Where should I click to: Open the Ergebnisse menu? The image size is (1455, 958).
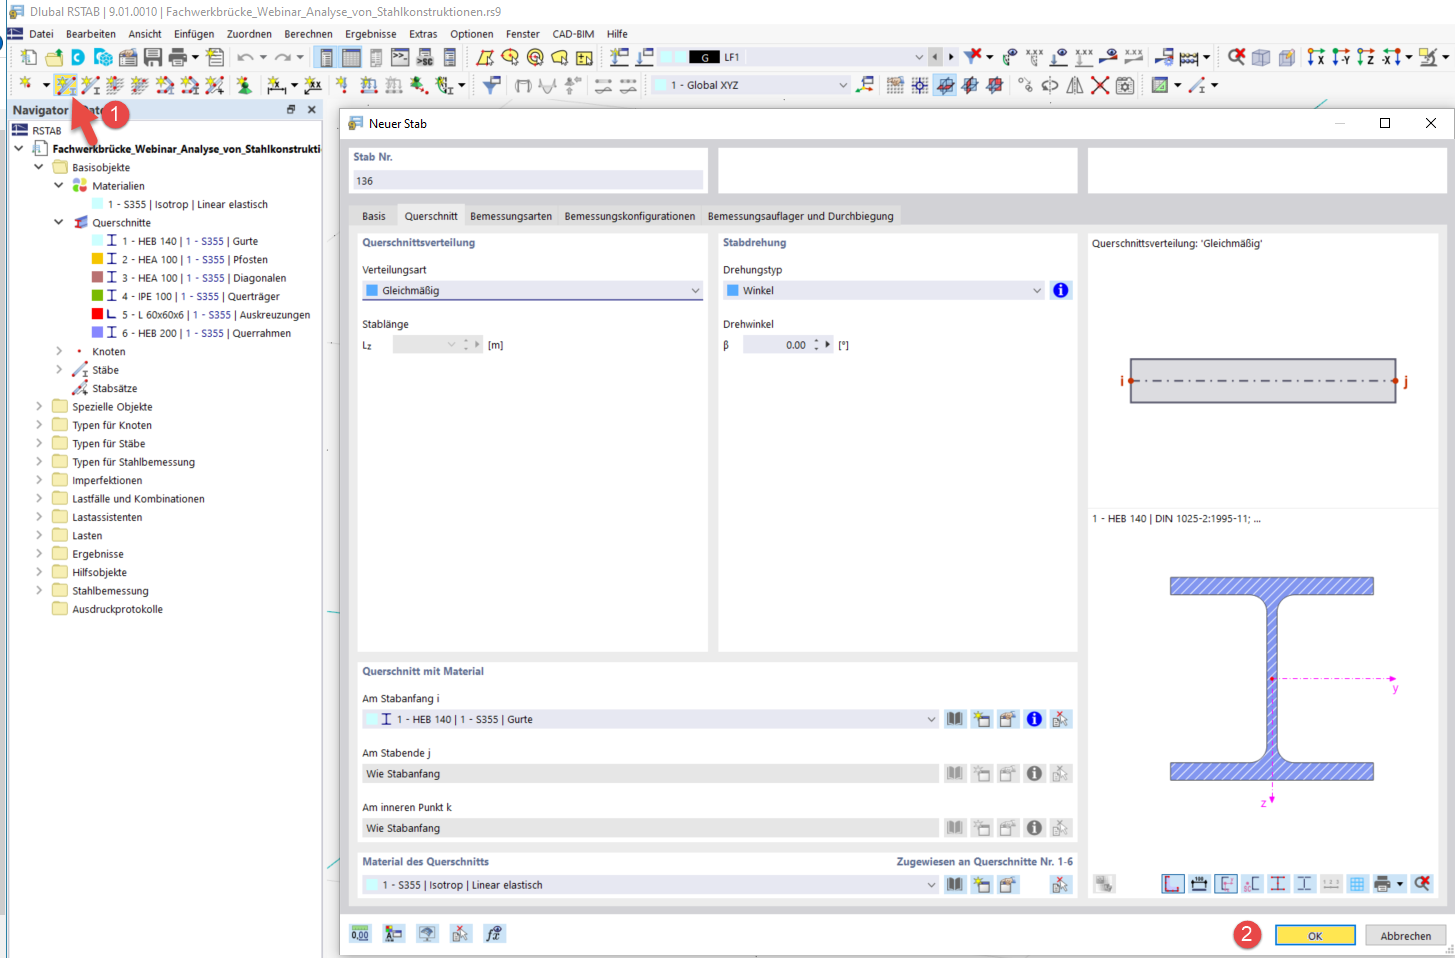coord(371,34)
